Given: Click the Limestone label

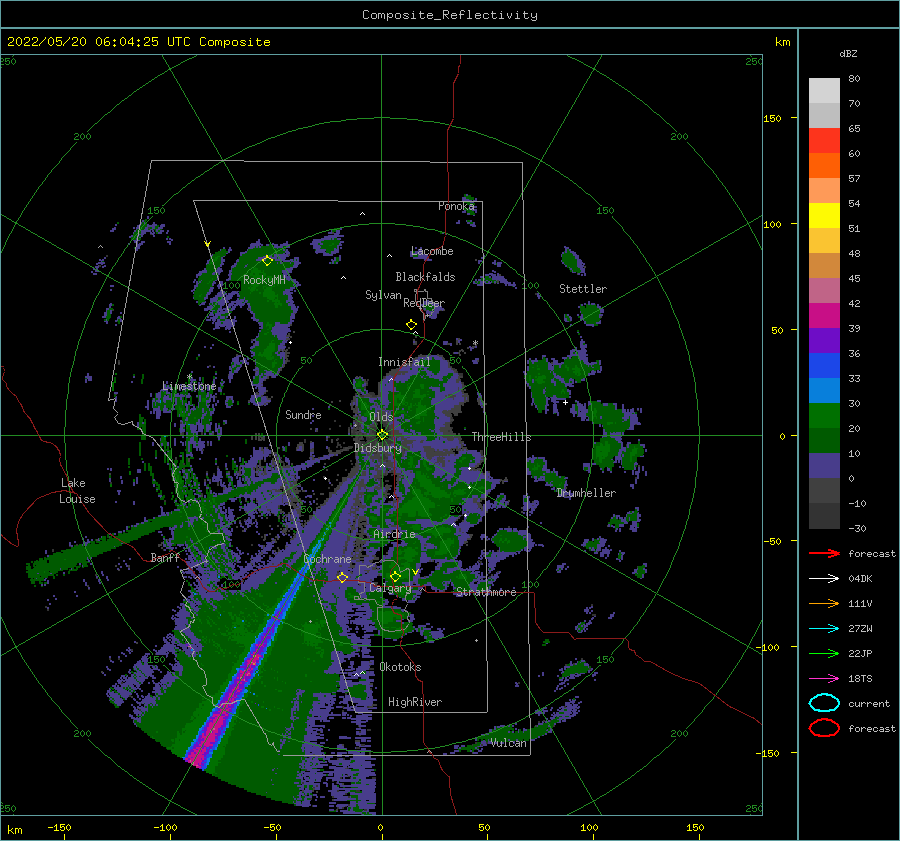Looking at the screenshot, I should (189, 386).
